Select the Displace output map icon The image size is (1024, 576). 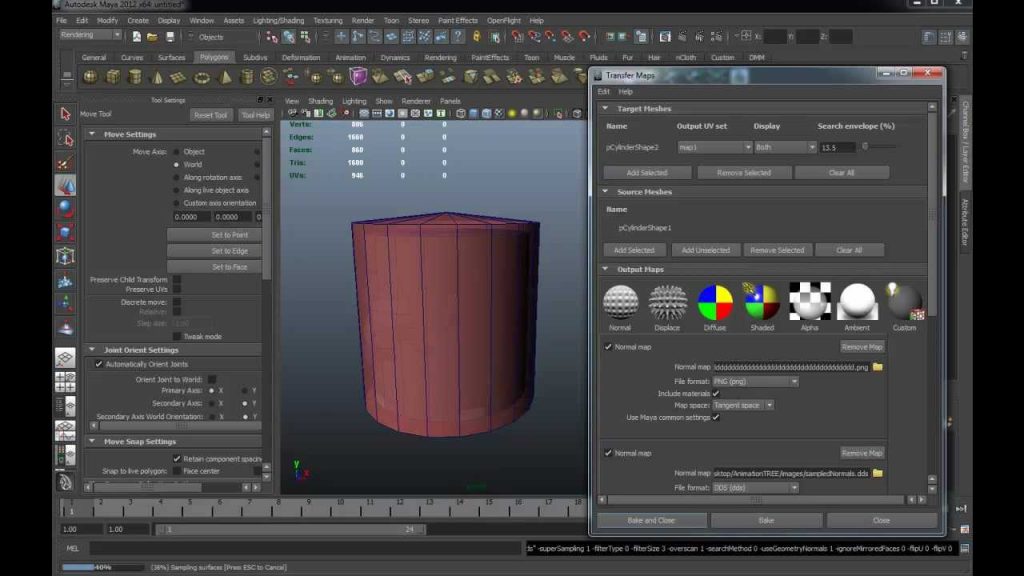(667, 301)
